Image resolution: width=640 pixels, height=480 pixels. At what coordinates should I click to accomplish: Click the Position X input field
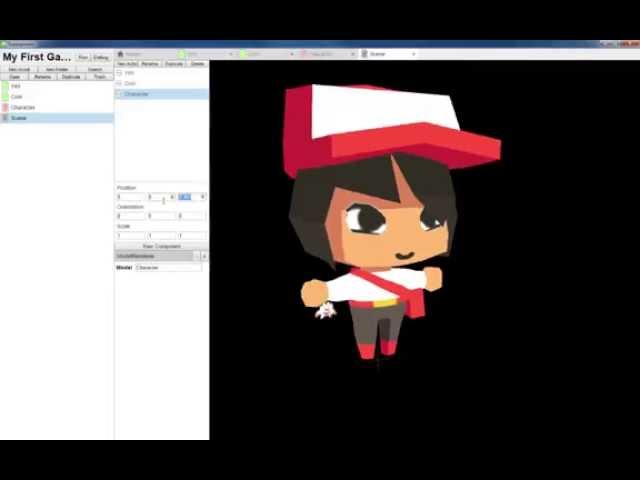131,197
